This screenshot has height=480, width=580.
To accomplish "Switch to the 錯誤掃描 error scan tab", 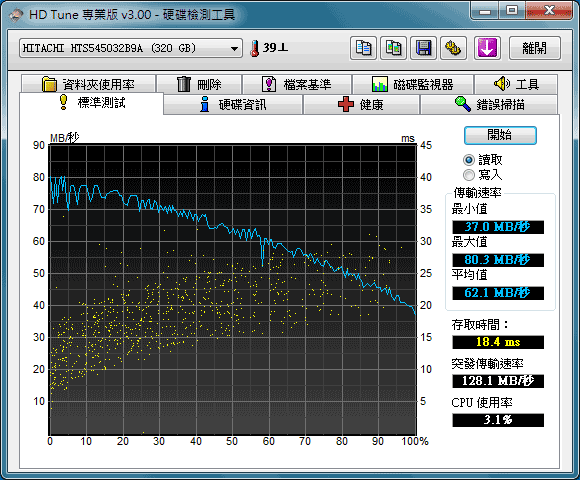I will [489, 104].
